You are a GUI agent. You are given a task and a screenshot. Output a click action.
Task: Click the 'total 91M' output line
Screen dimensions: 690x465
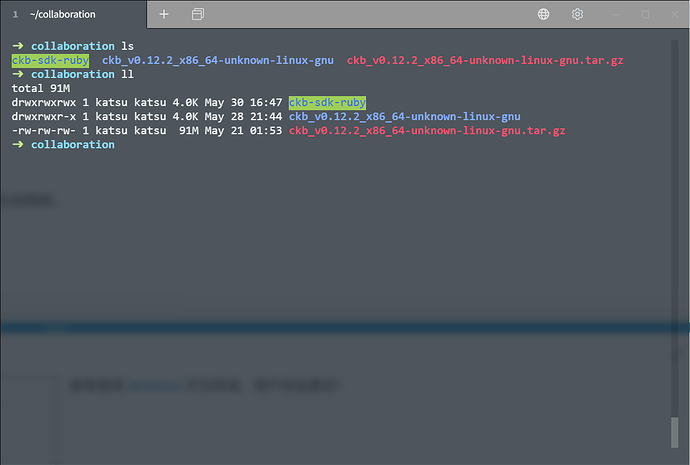(x=41, y=88)
